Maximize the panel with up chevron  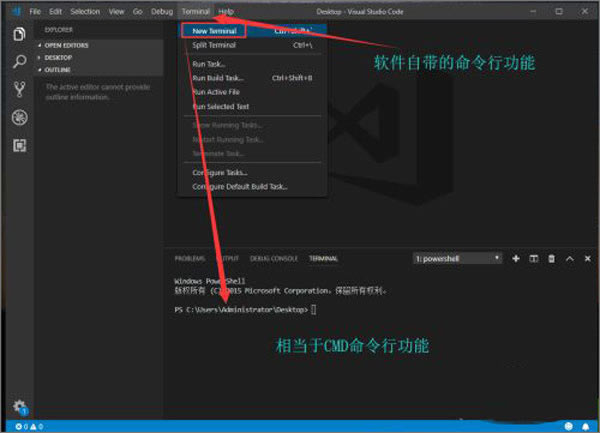(570, 259)
